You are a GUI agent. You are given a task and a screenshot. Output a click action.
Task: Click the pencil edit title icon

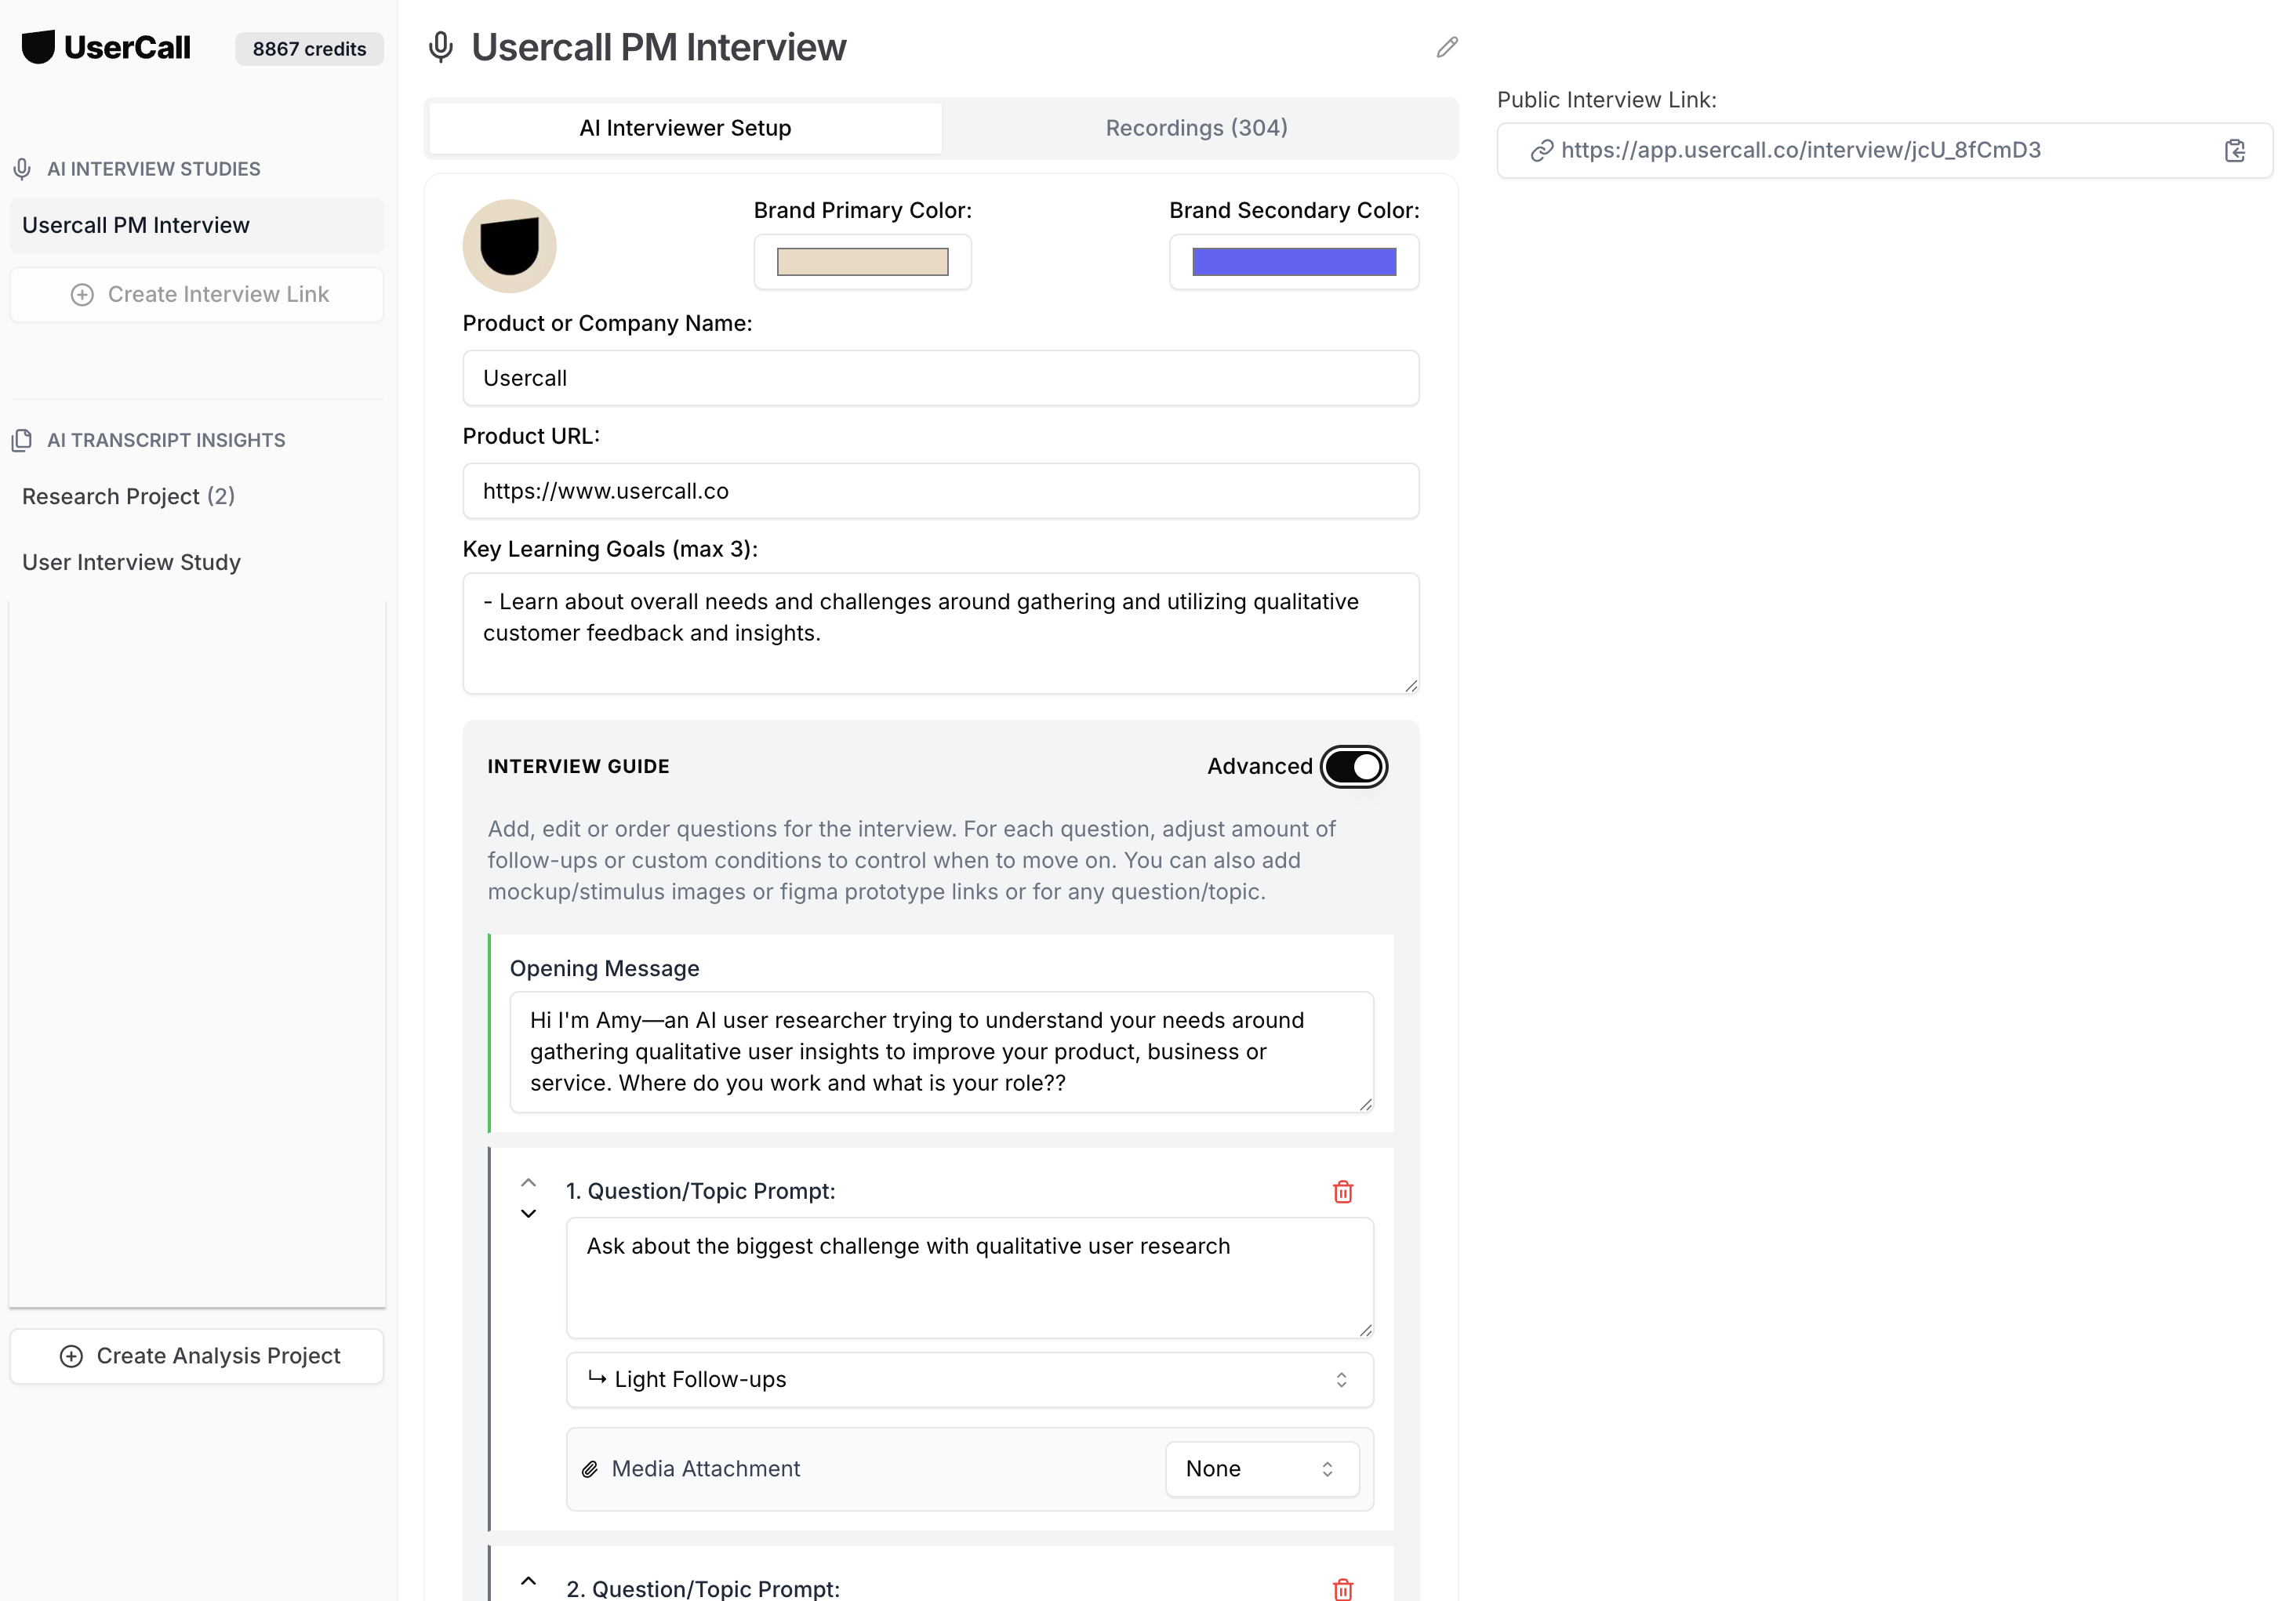click(x=1446, y=47)
